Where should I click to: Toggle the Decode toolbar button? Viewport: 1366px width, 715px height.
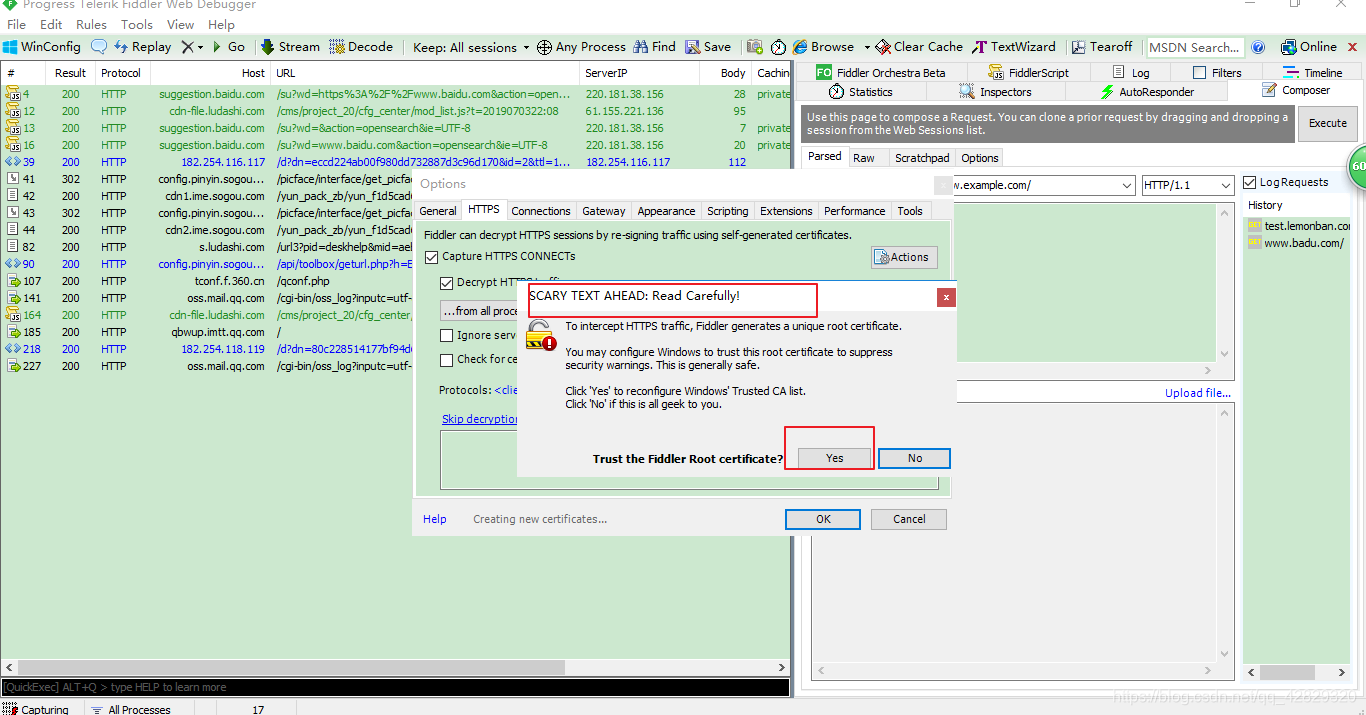pos(361,47)
